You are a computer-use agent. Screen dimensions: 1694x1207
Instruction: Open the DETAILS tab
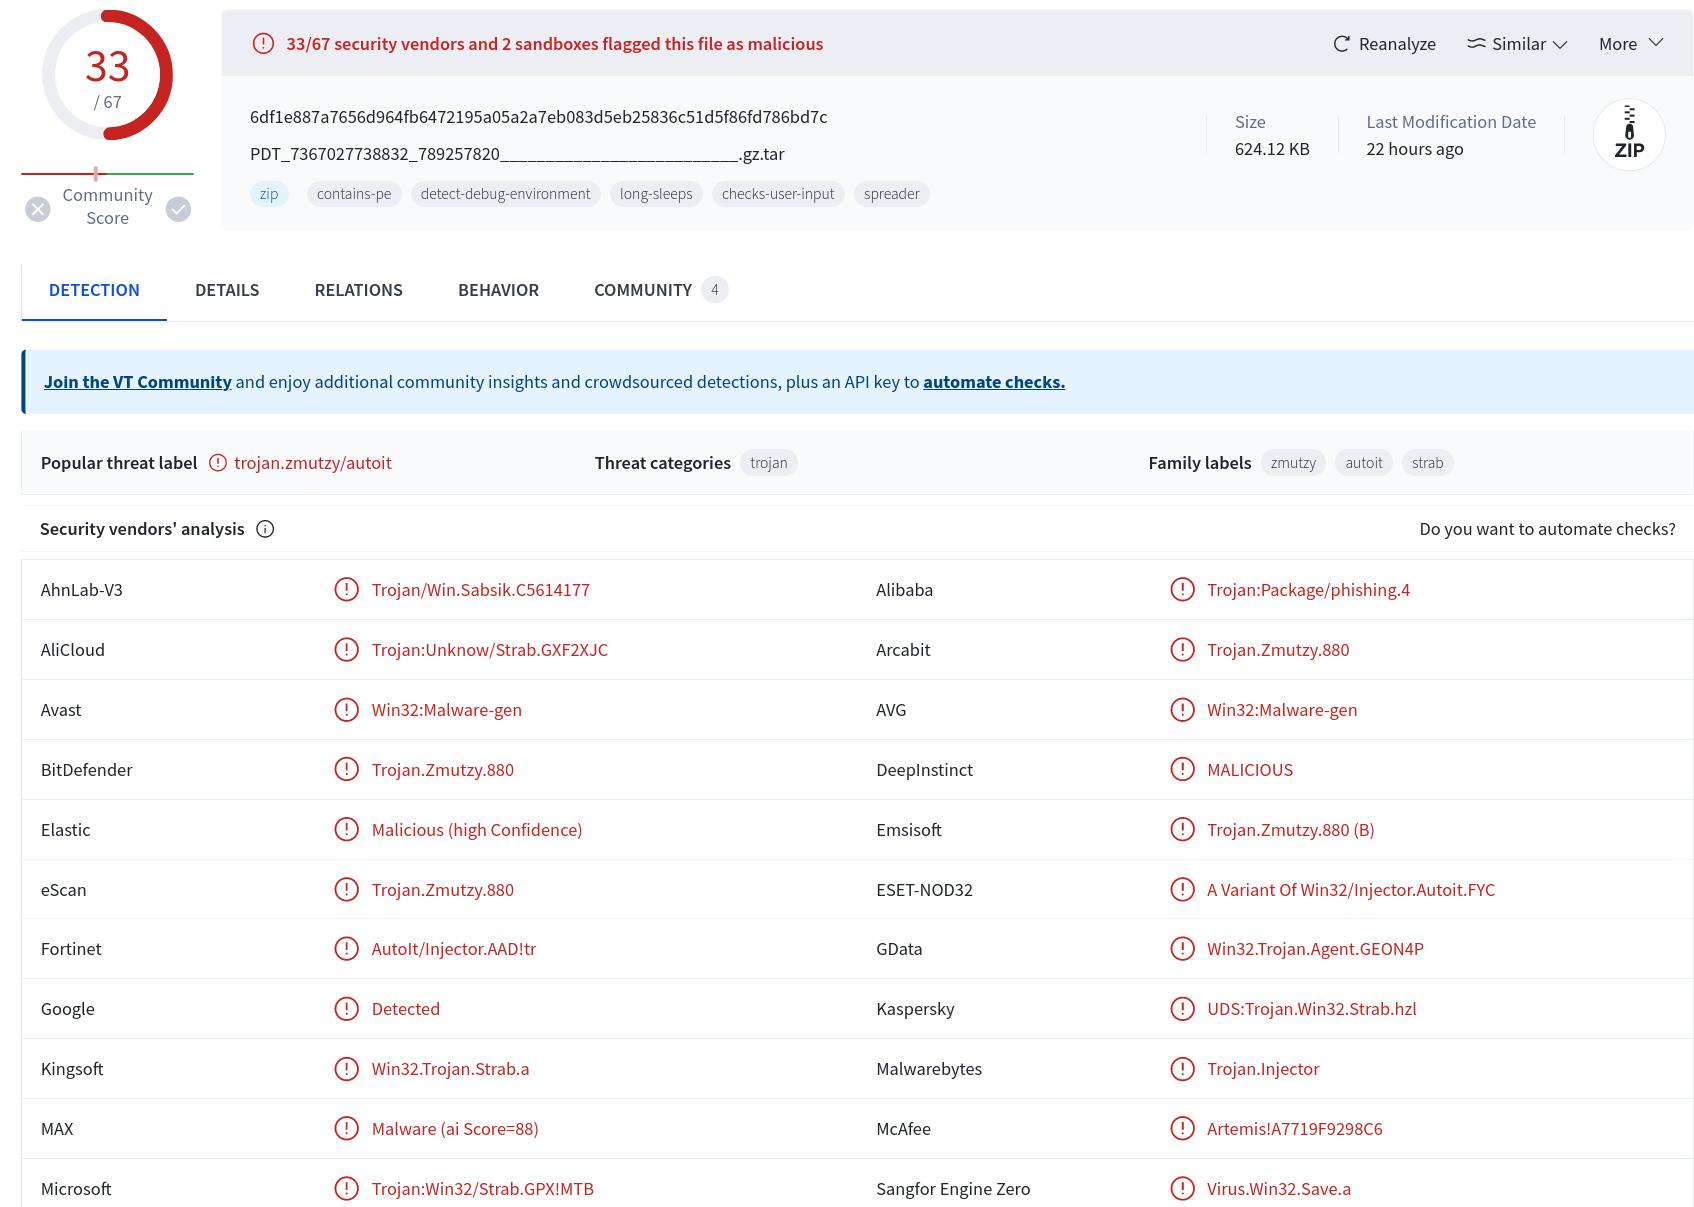(227, 290)
